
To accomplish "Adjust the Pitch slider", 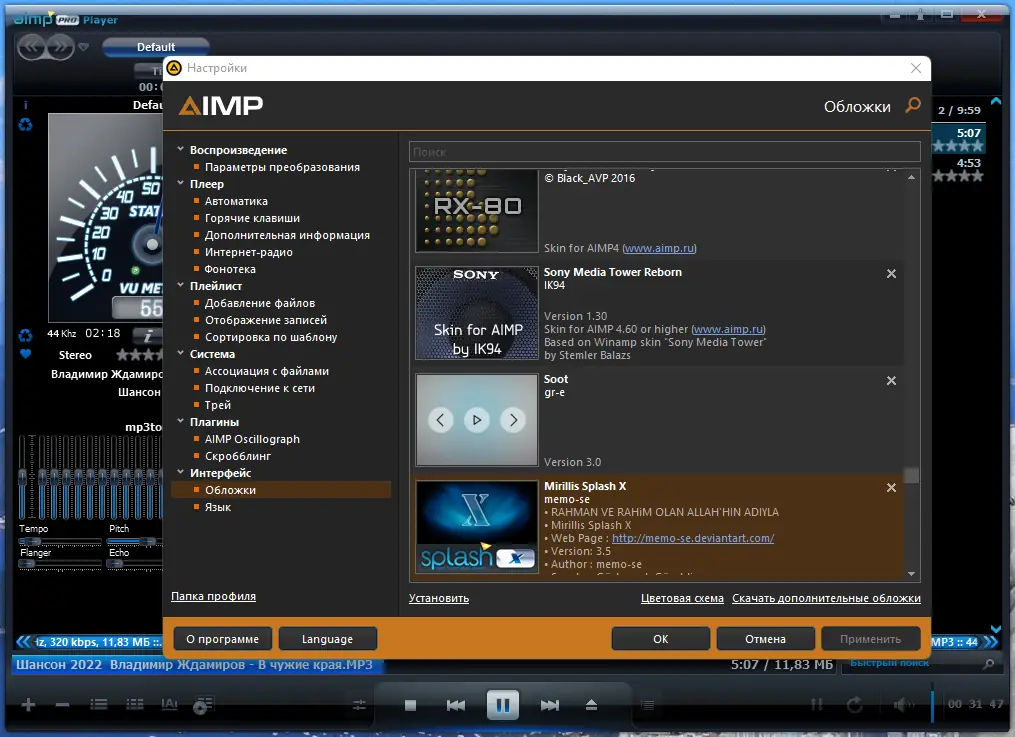I will pos(135,540).
